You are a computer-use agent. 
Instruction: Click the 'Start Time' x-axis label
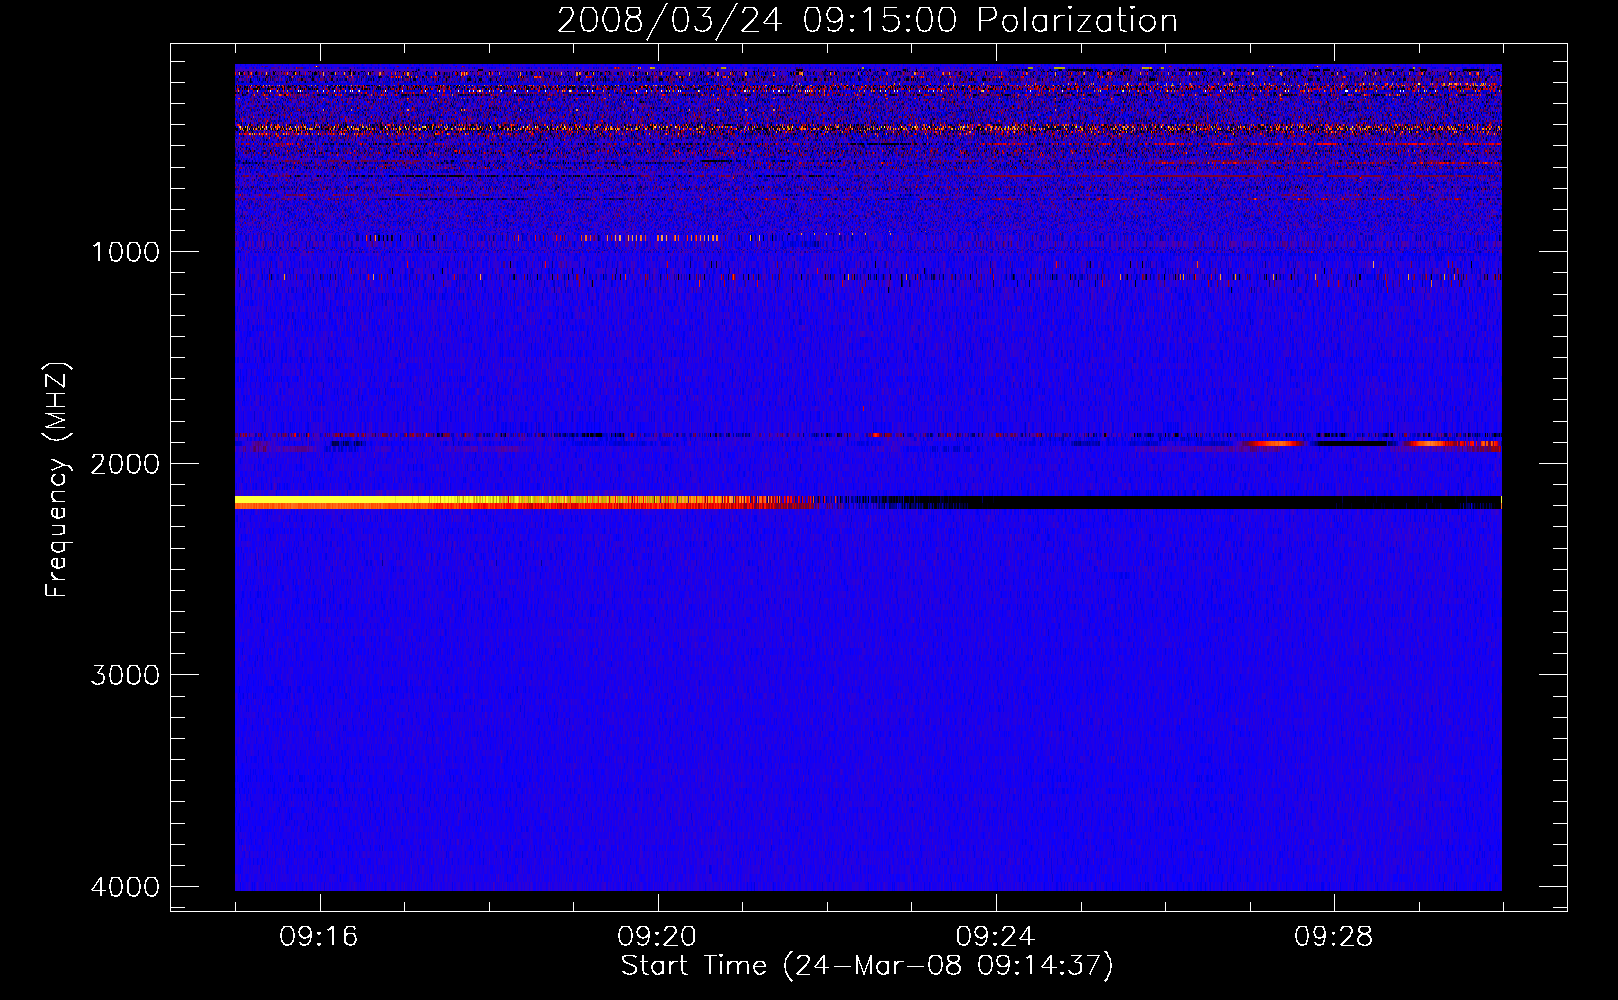[x=867, y=966]
